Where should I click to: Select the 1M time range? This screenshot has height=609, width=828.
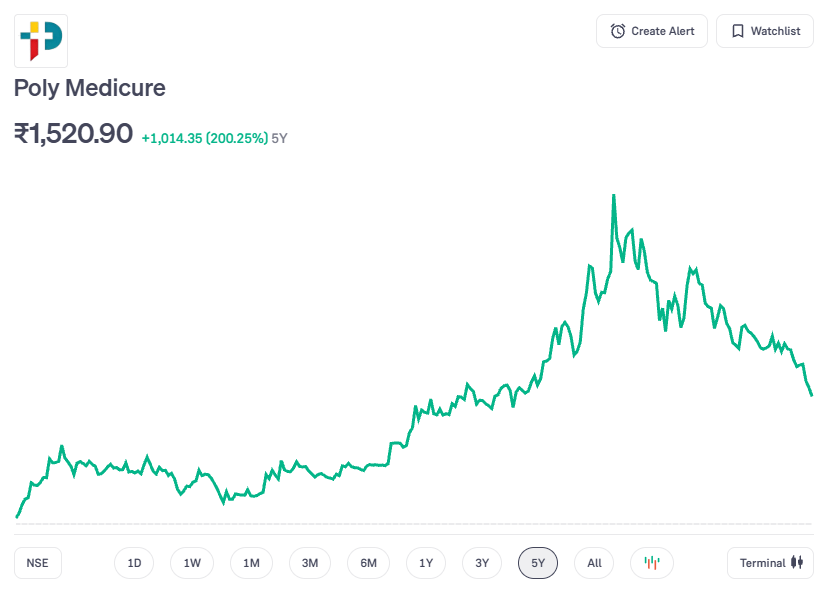[251, 563]
